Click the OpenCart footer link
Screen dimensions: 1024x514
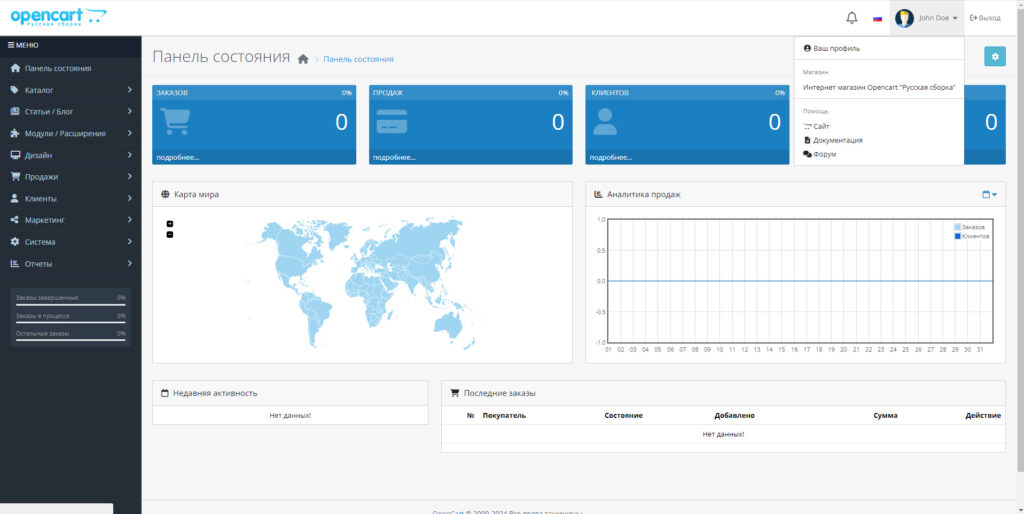pyautogui.click(x=447, y=513)
